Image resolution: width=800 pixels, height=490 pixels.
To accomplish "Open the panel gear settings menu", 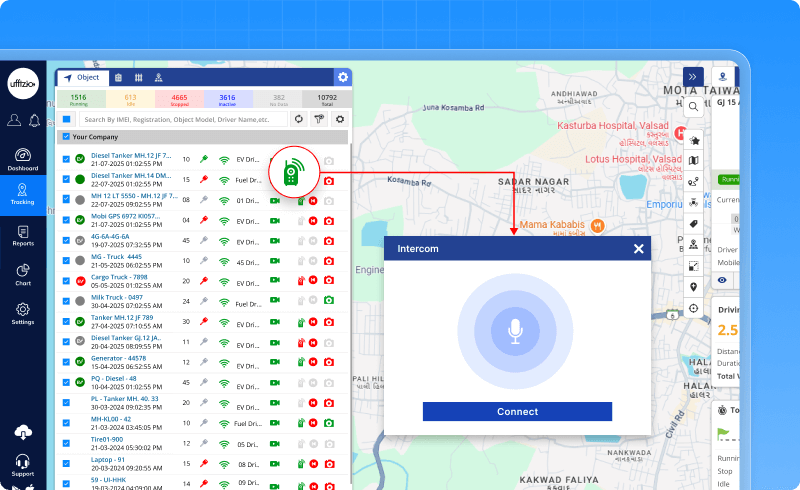I will tap(343, 77).
